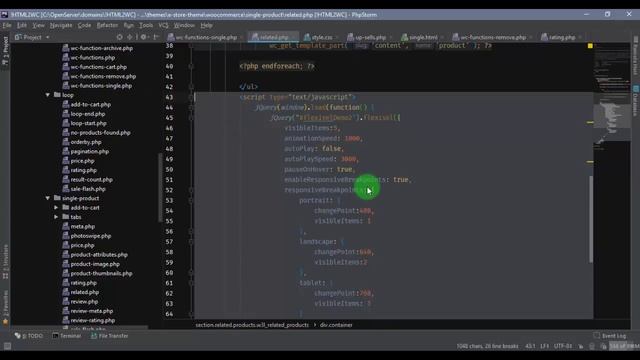The height and width of the screenshot is (360, 640).
Task: Switch to wc-functions-single.php editor tab
Action: tap(205, 37)
